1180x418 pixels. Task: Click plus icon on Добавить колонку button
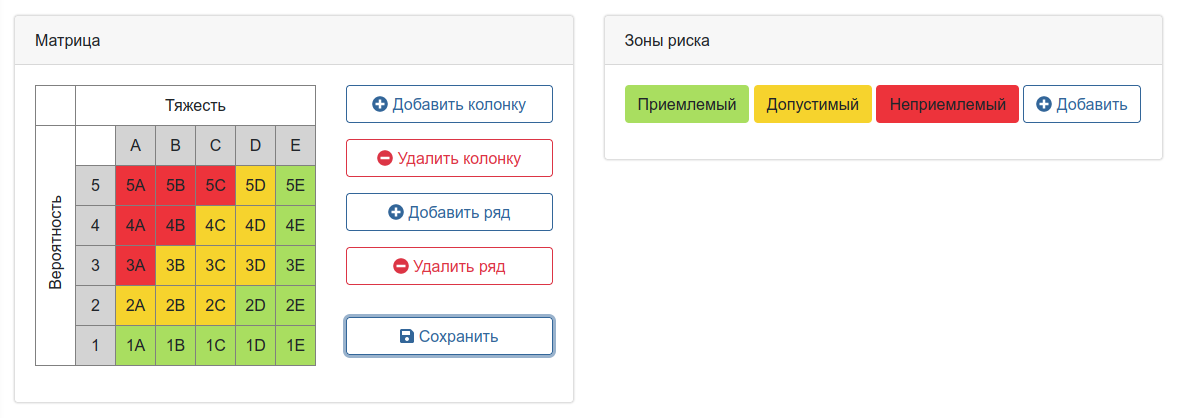(x=380, y=104)
